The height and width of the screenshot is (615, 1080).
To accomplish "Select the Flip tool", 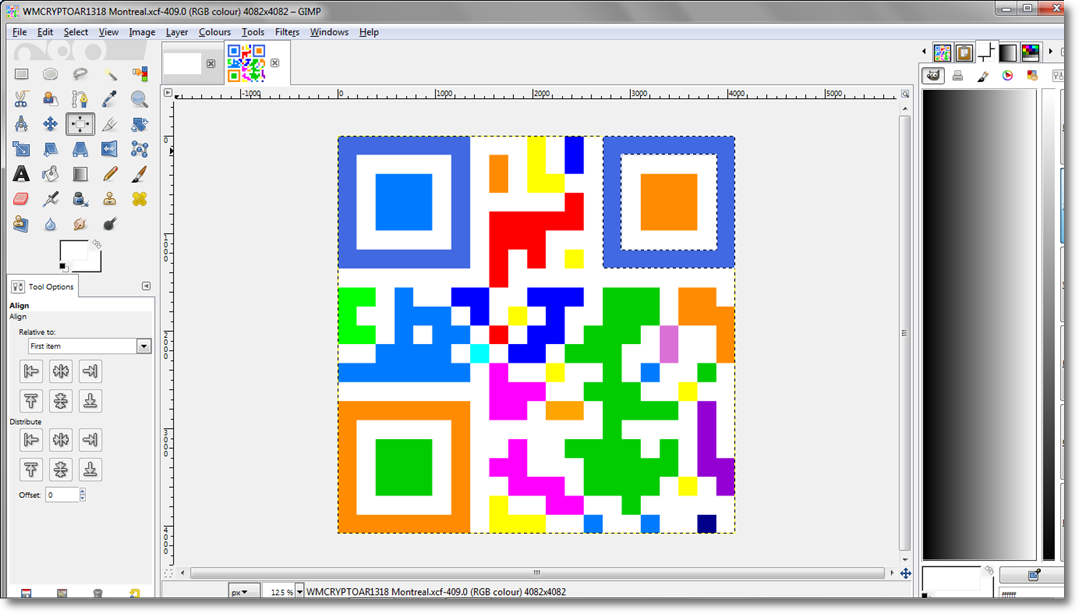I will click(110, 149).
